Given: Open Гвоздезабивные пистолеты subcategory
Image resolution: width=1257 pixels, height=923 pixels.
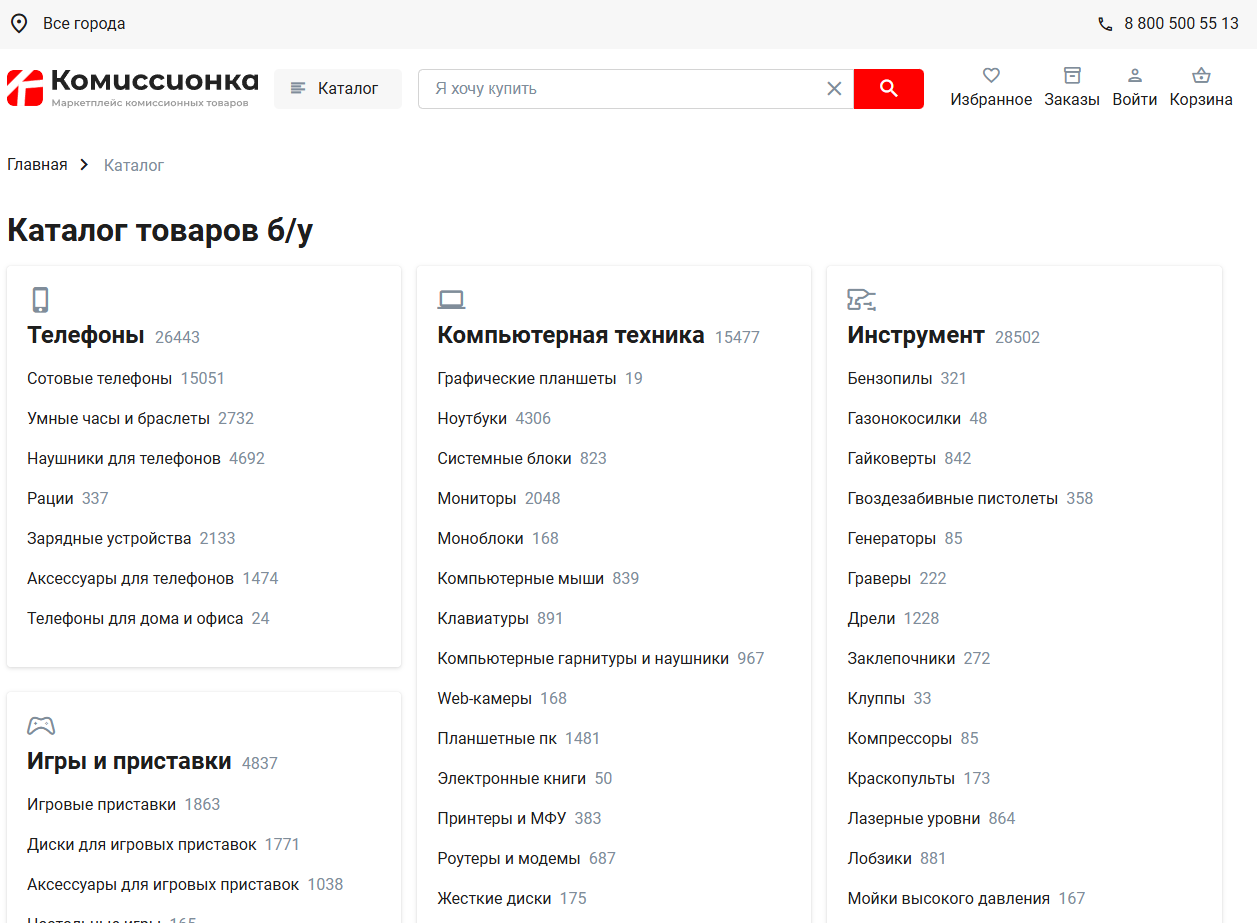Looking at the screenshot, I should pyautogui.click(x=953, y=498).
